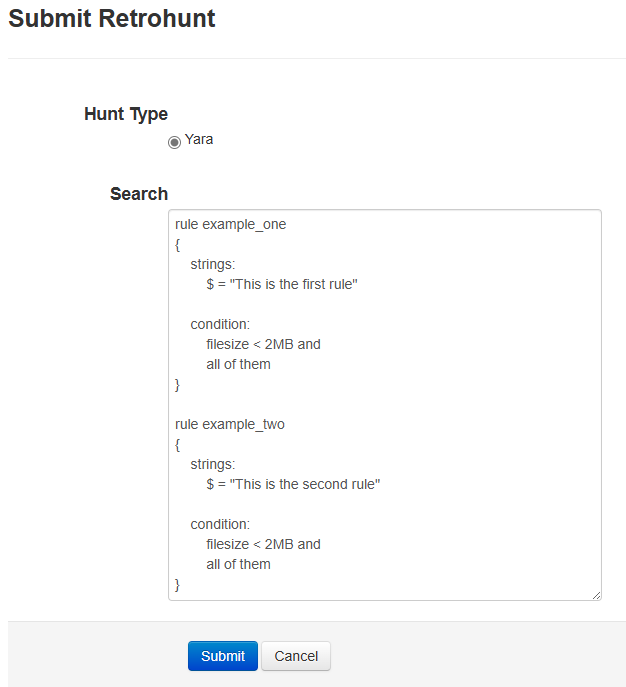The image size is (626, 687).
Task: Click the 'Yara' radio label text
Action: click(199, 139)
